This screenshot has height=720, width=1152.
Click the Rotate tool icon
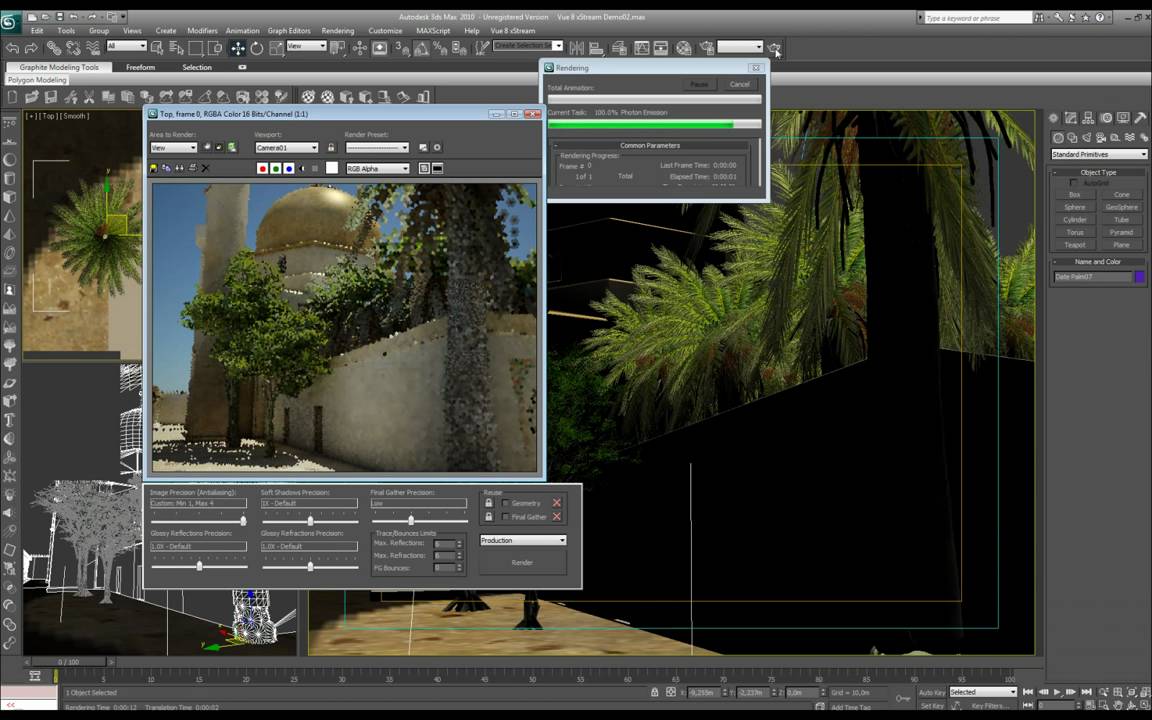click(x=257, y=48)
